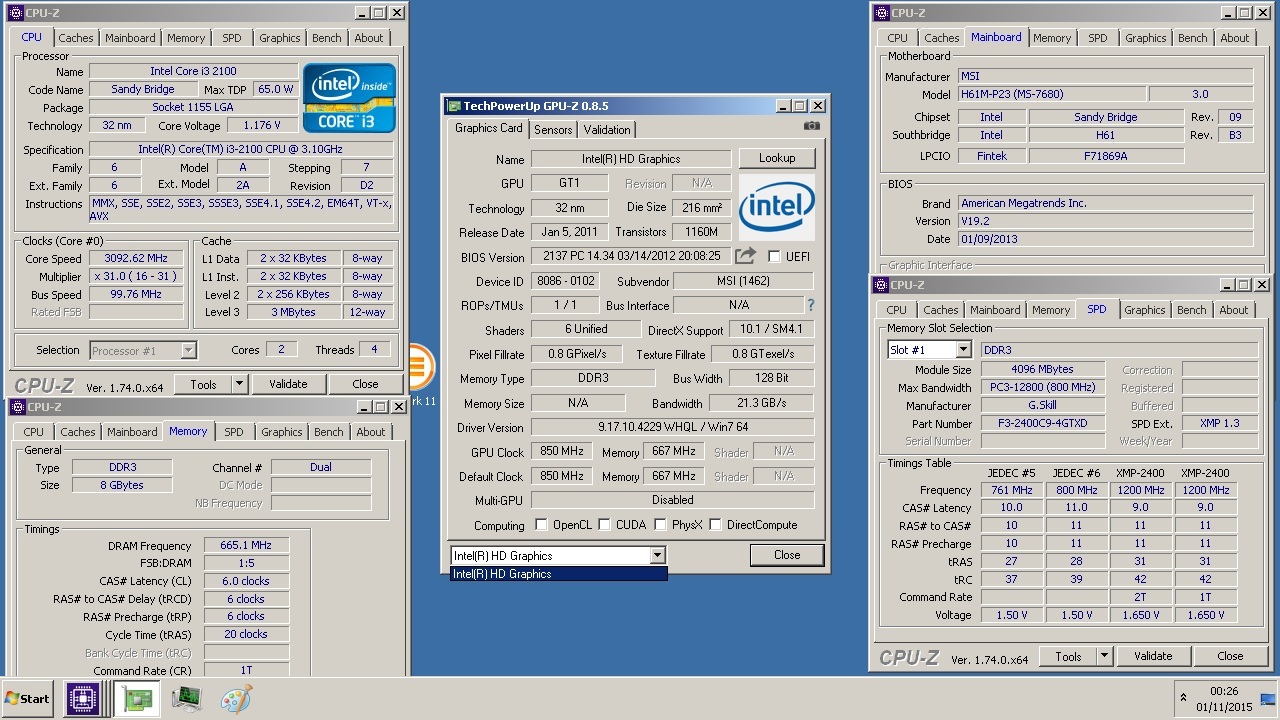Viewport: 1280px width, 720px height.
Task: Click LPCIO F71869A value
Action: point(1106,156)
